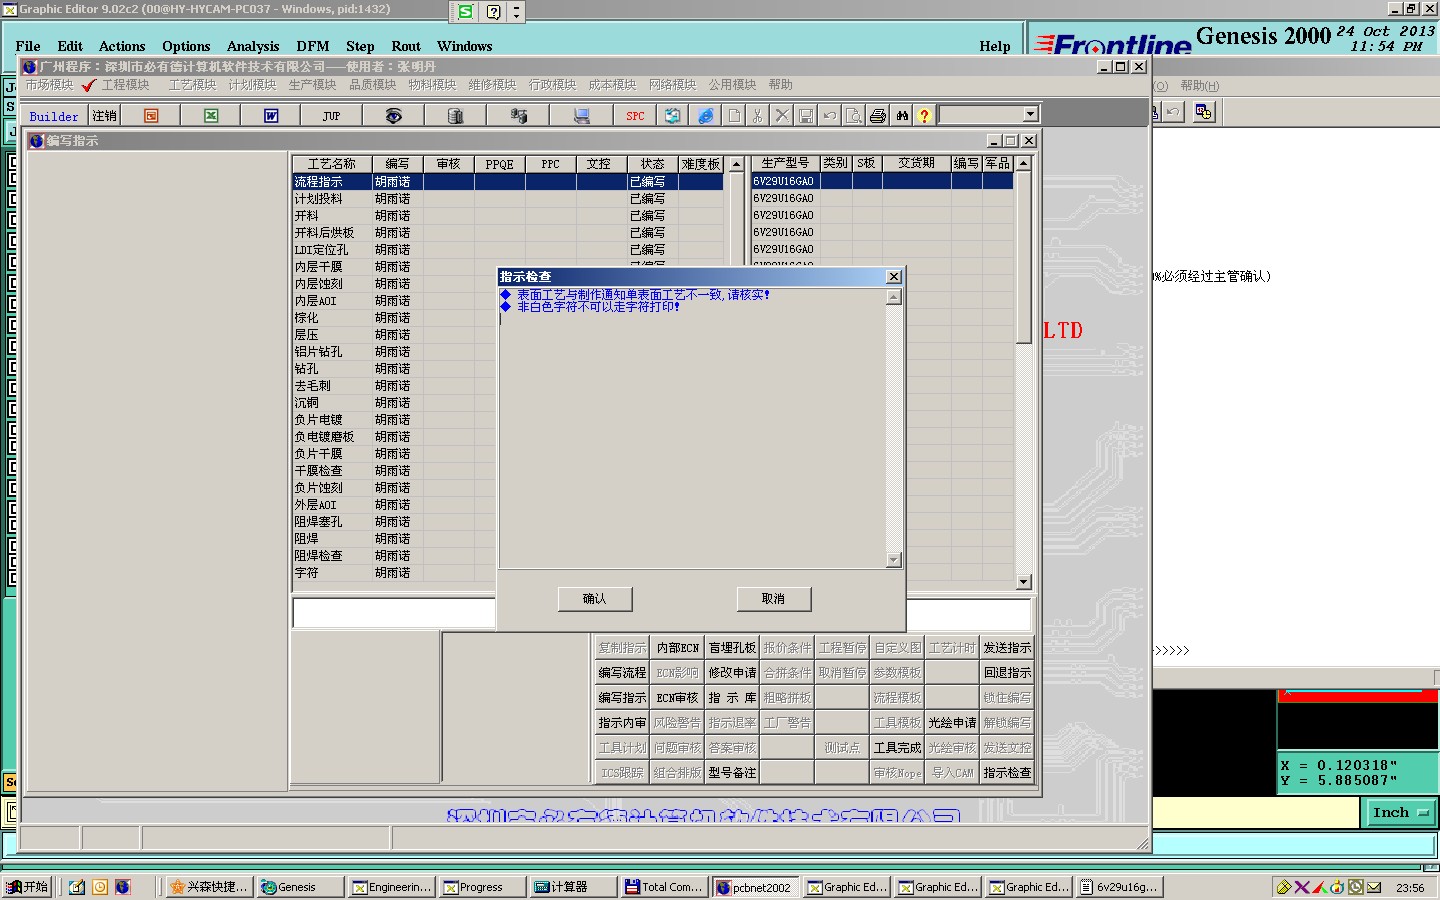Click the Excel export icon in toolbar

click(x=211, y=116)
